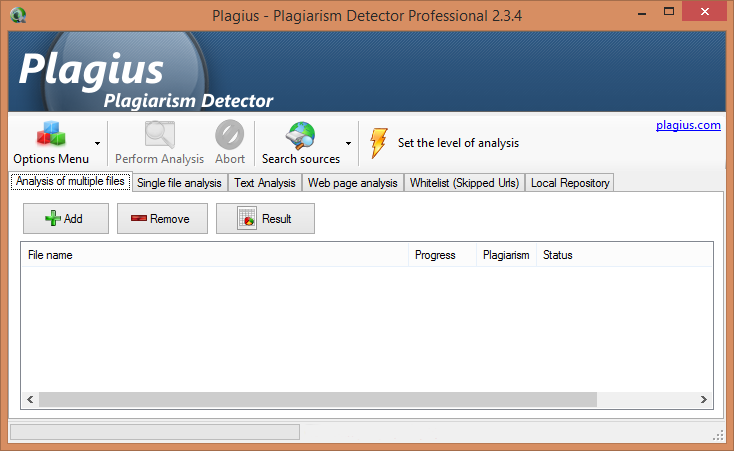Click the bottom status progress bar
The width and height of the screenshot is (734, 451).
pos(155,432)
